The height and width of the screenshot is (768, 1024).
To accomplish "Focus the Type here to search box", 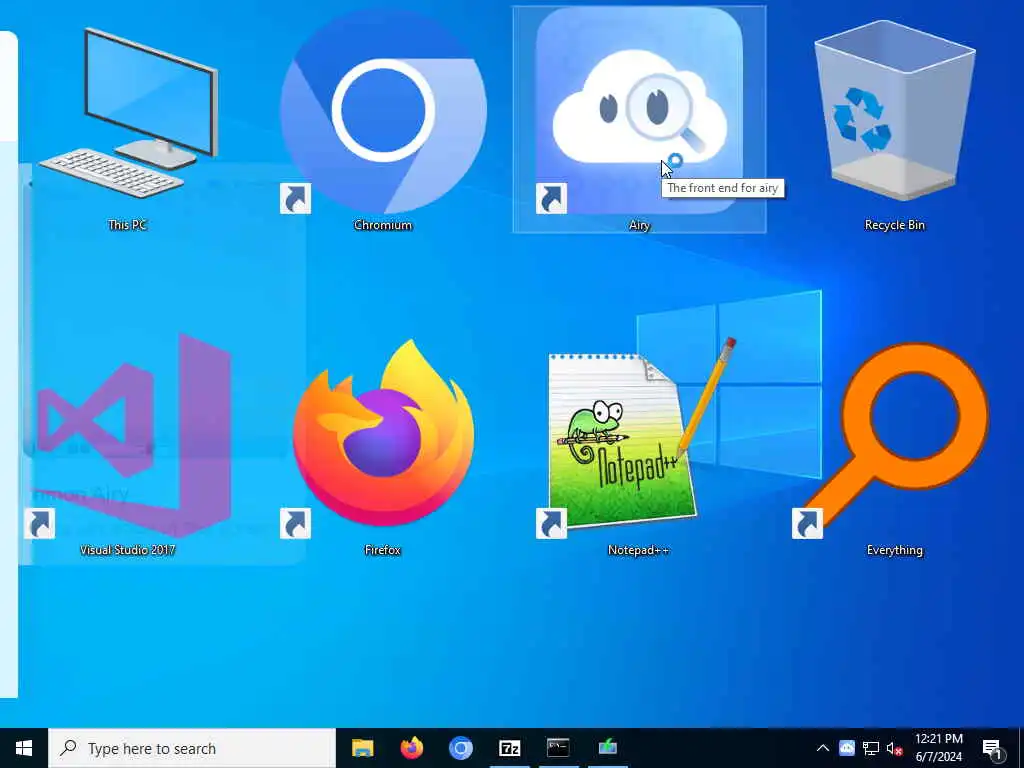I will 192,748.
